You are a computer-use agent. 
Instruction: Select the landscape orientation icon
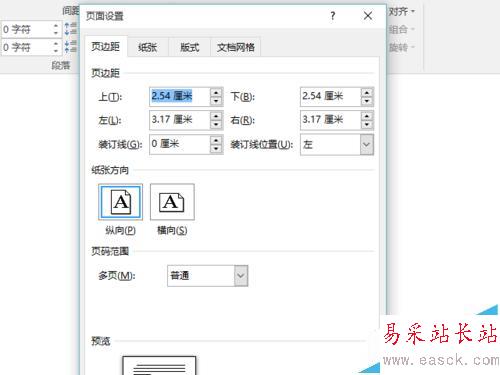(172, 202)
